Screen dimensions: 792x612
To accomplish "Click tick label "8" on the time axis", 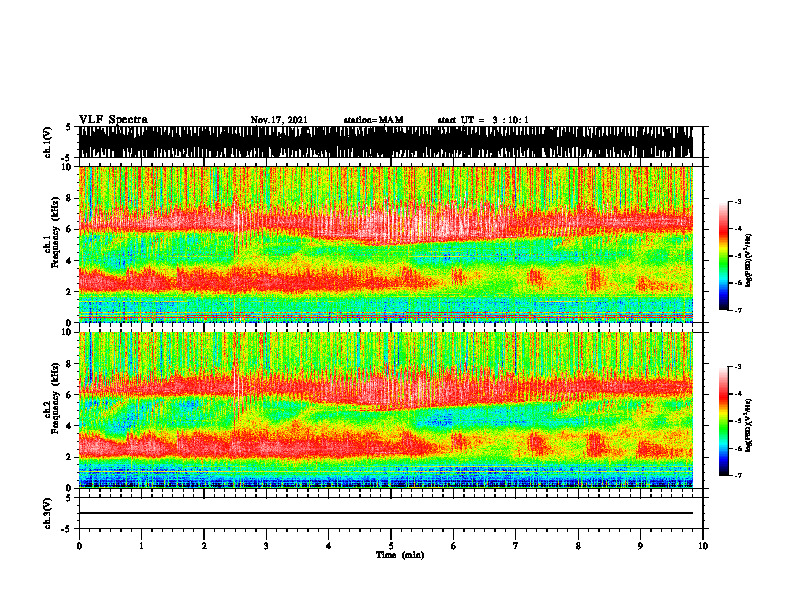I will point(578,546).
